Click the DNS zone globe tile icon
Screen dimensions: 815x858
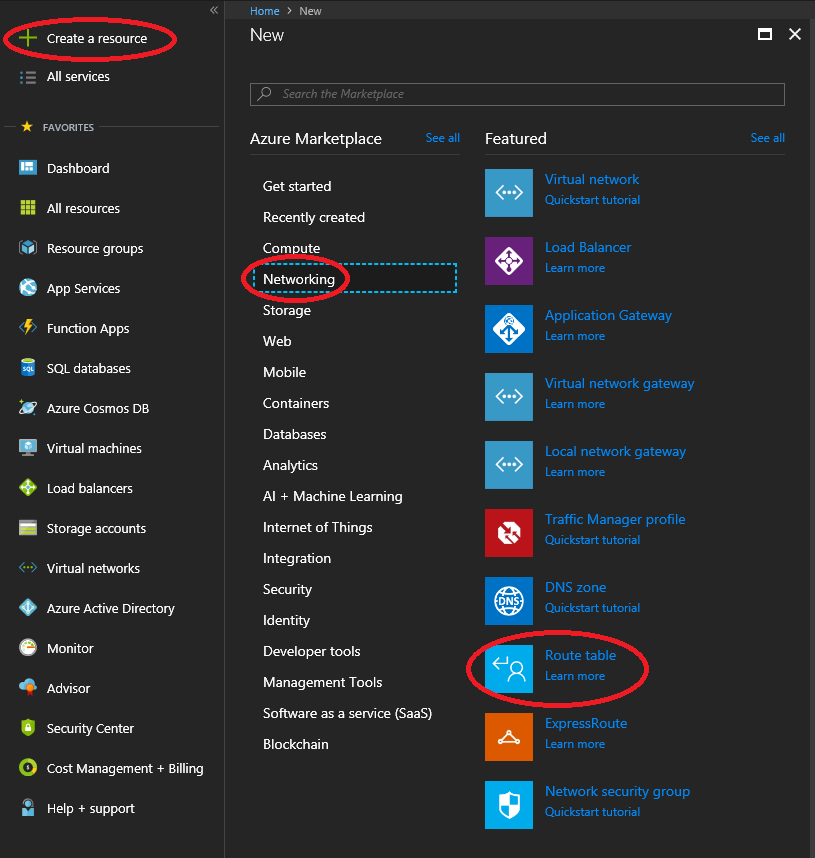pyautogui.click(x=508, y=601)
